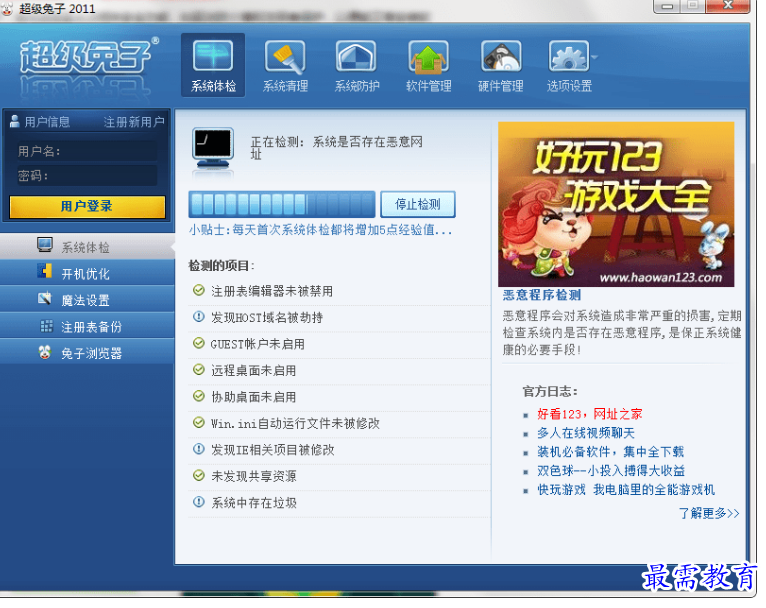766x608 pixels.
Task: Click the Win.ini自动运行文件未被修改 result
Action: [295, 423]
